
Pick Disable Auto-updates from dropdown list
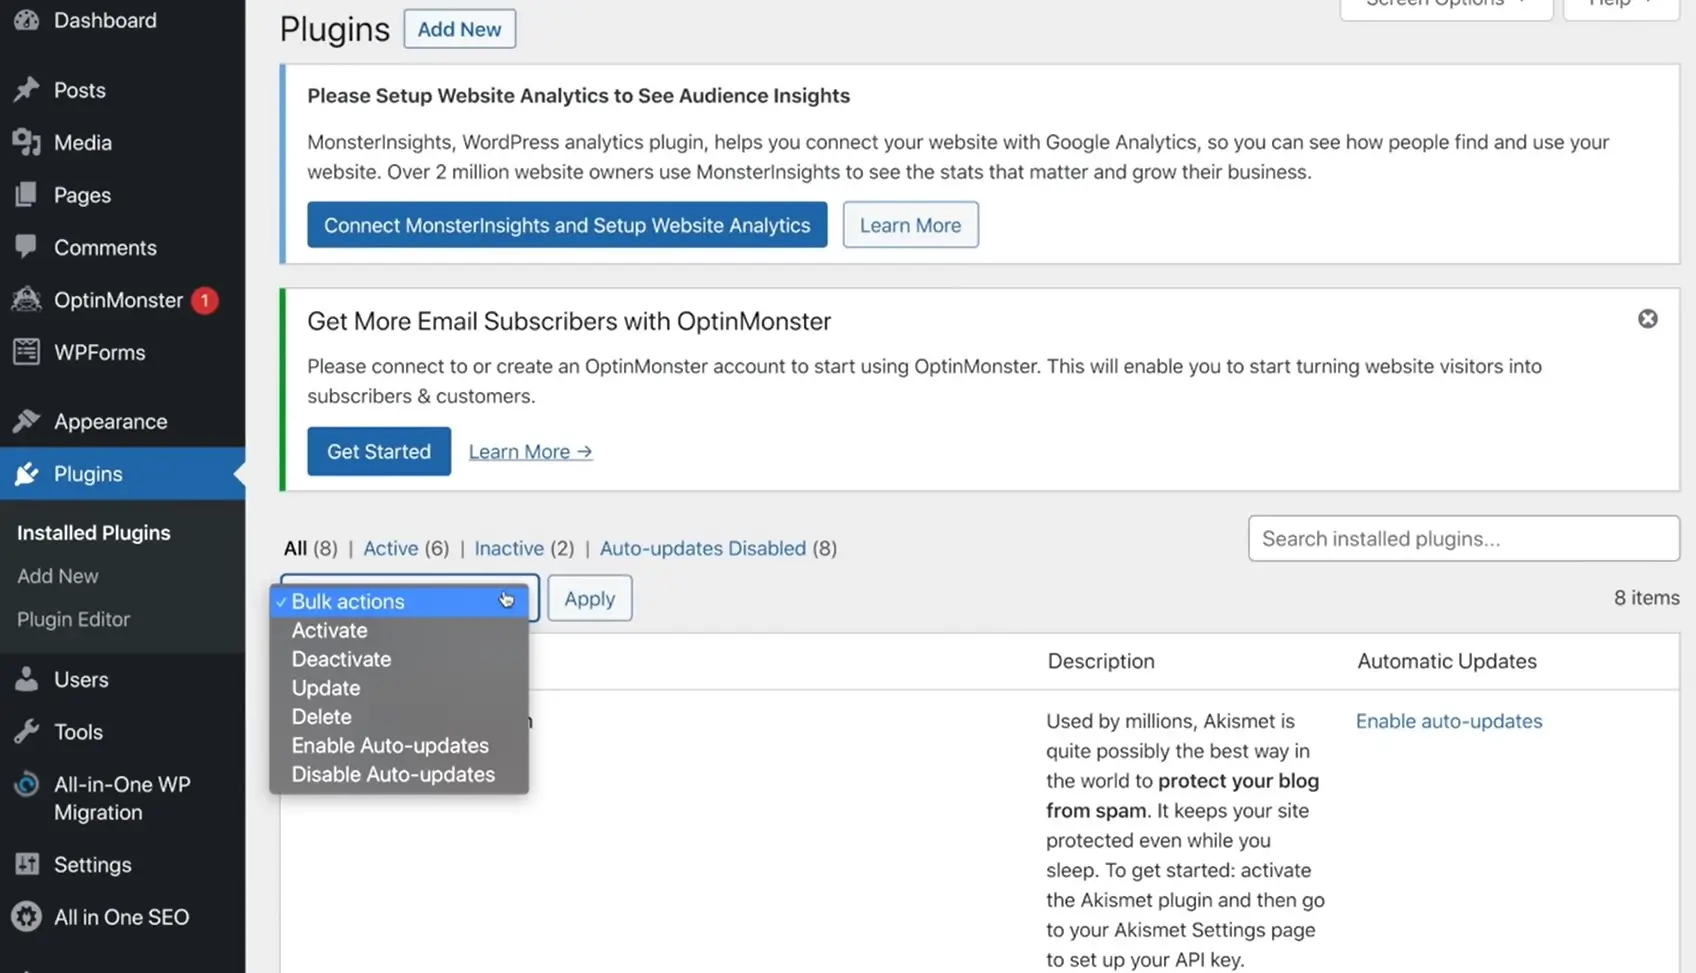393,775
